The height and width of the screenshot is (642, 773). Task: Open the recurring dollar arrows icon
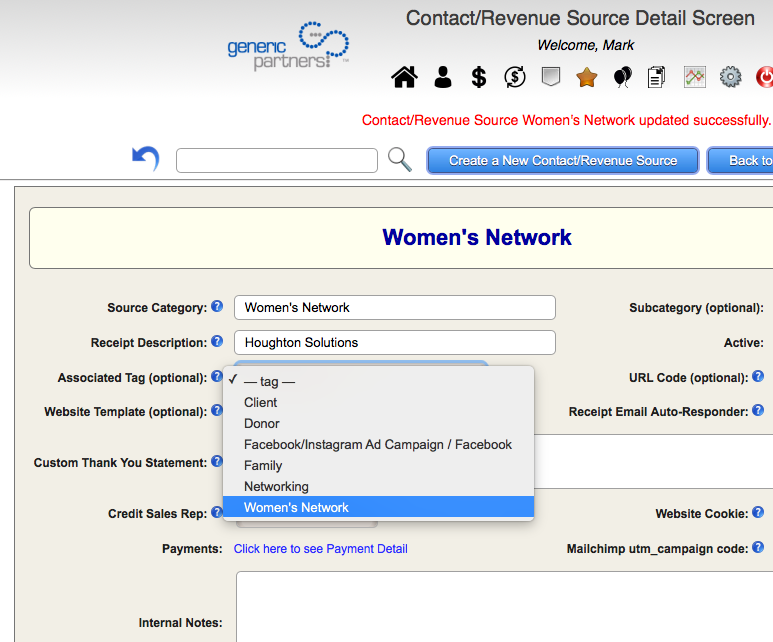[x=515, y=77]
